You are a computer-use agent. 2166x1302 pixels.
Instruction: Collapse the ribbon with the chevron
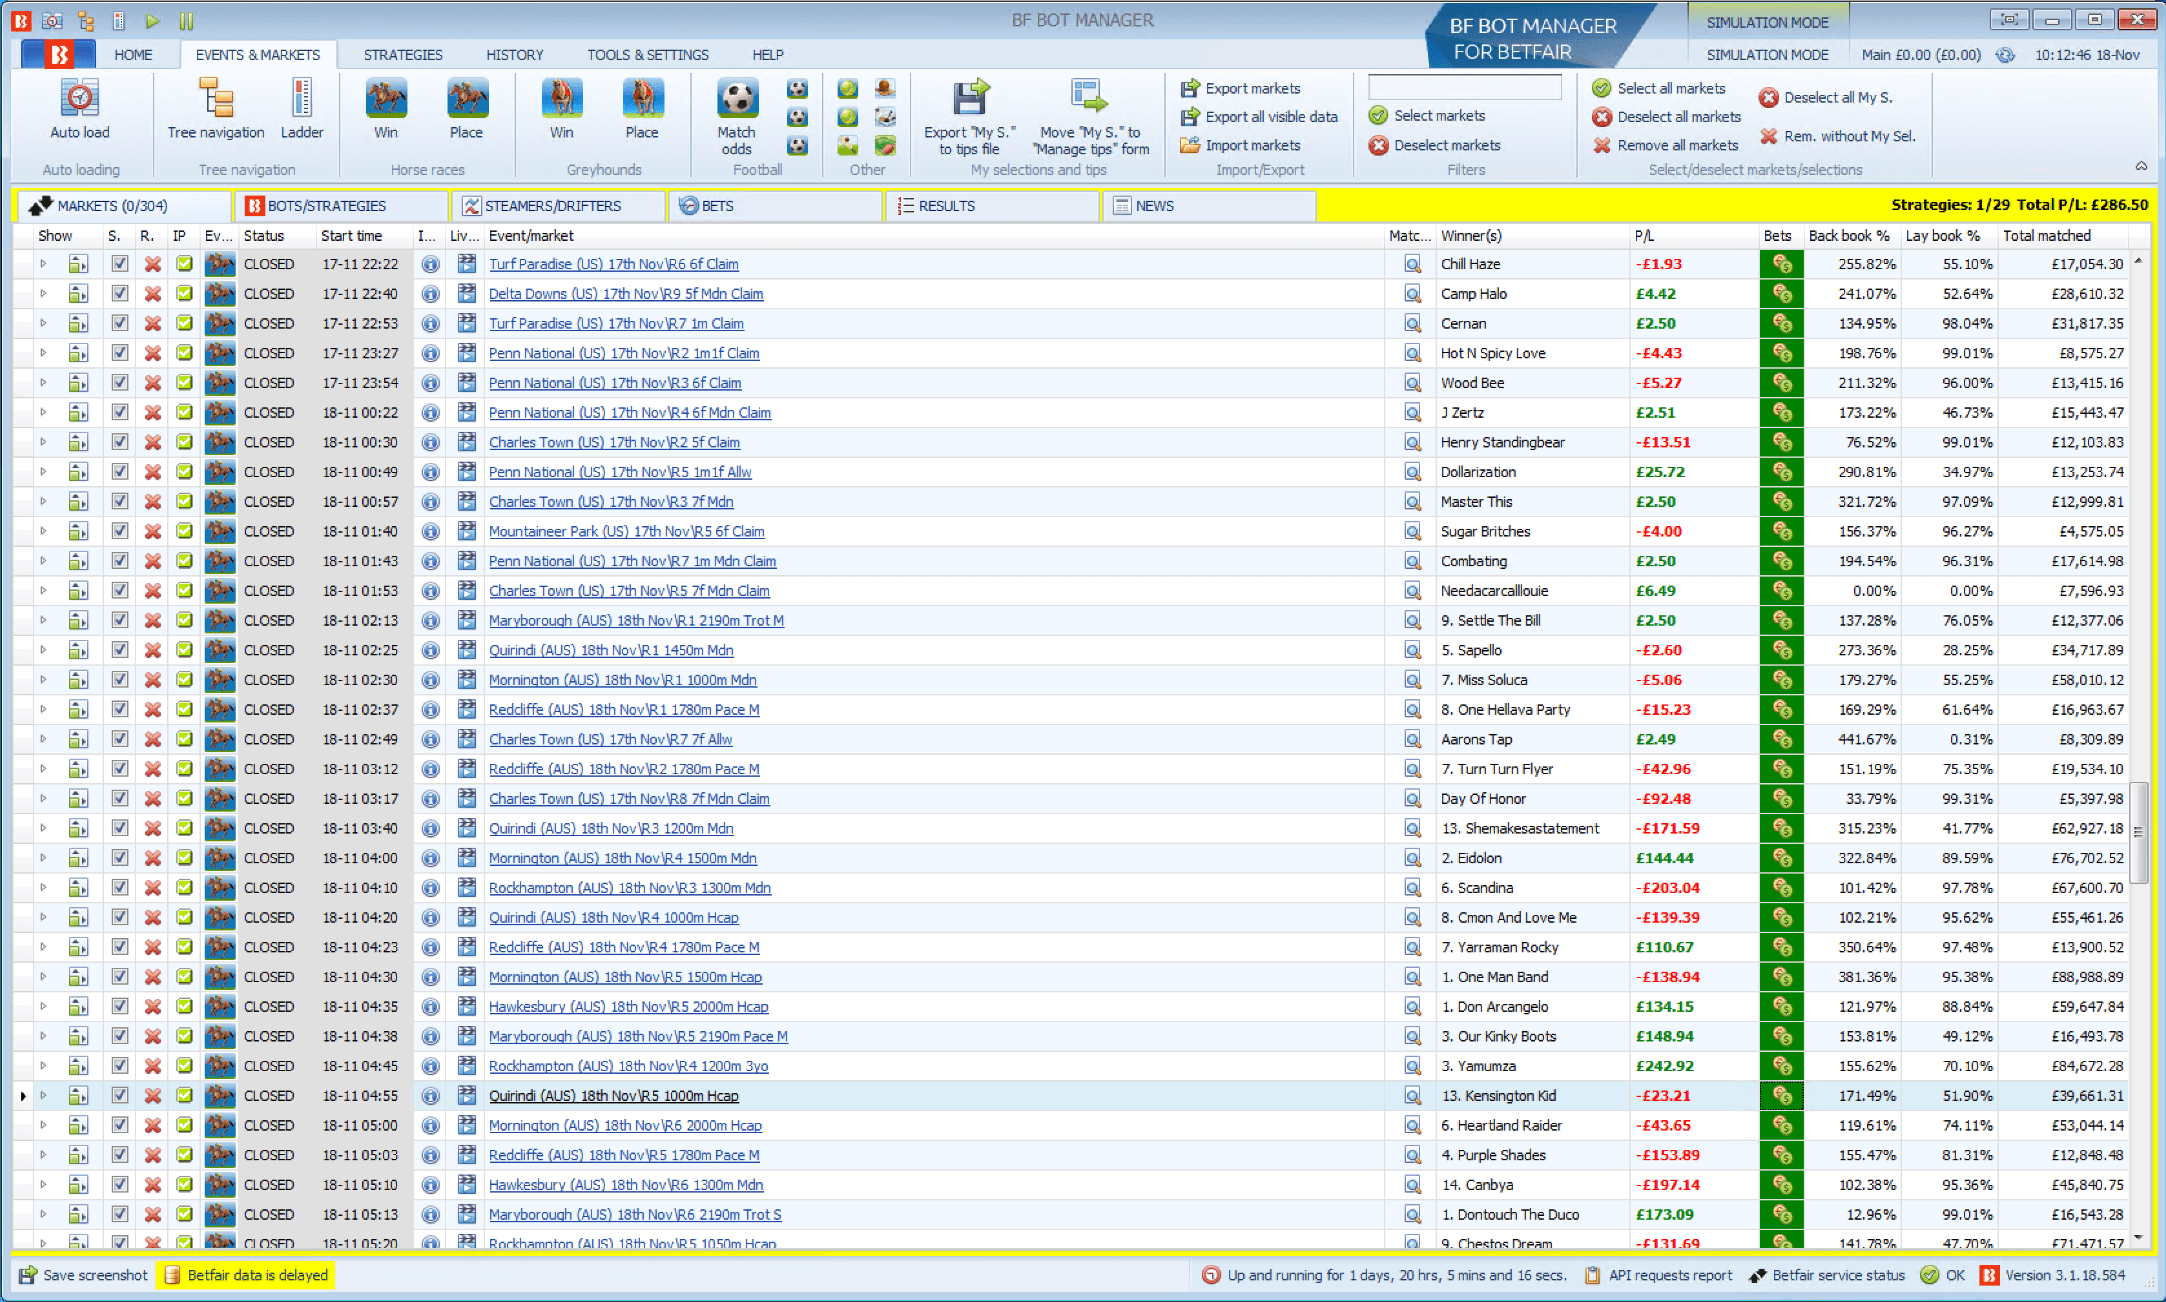click(2141, 166)
